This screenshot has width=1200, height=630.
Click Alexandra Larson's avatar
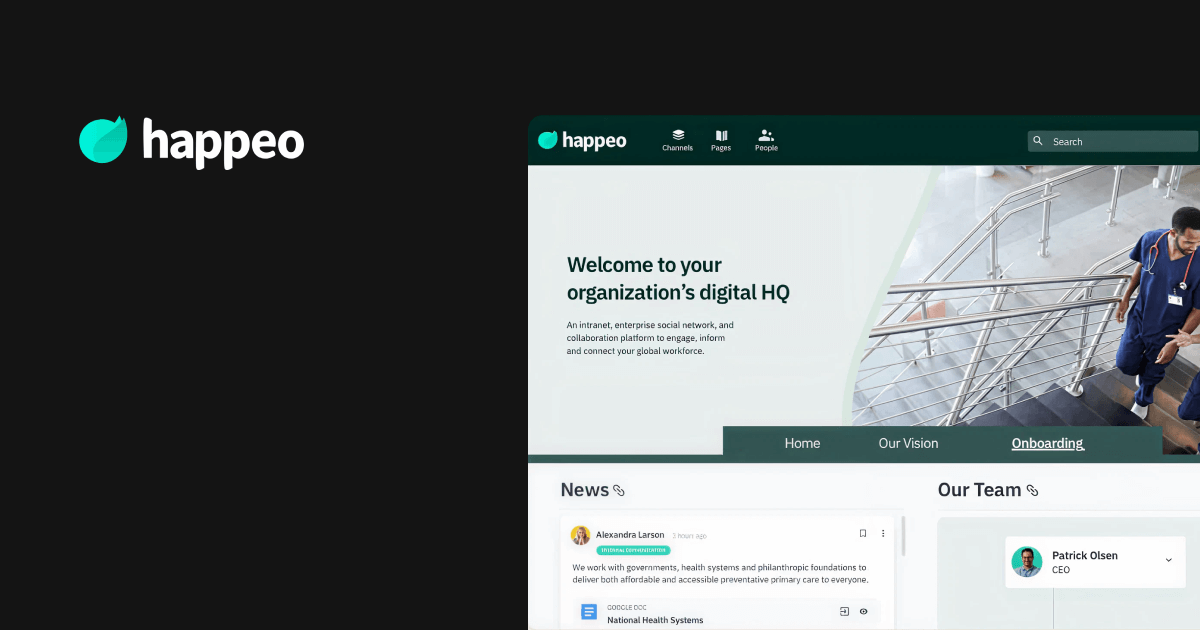580,535
